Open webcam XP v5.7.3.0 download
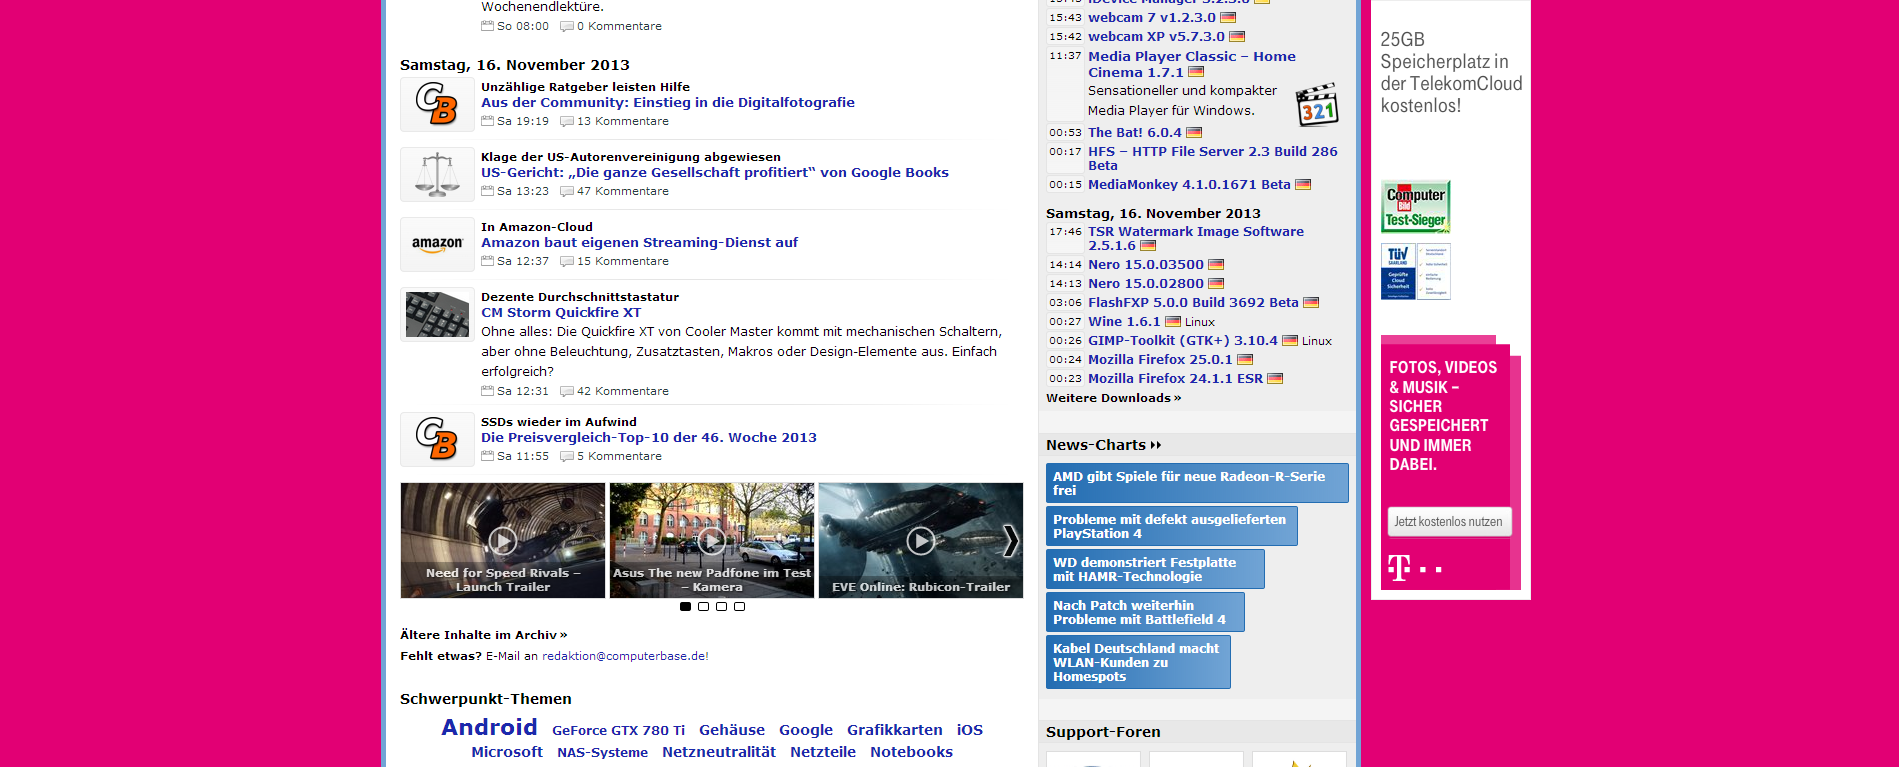This screenshot has width=1899, height=767. (x=1156, y=36)
